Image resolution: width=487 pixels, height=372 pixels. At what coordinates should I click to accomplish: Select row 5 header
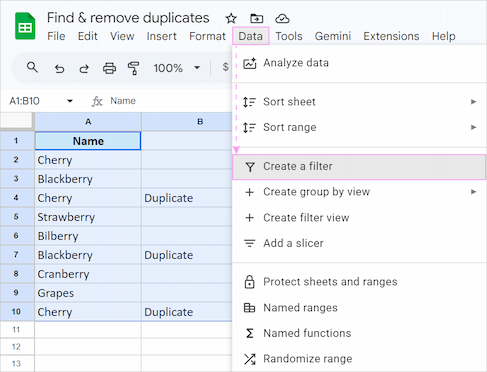coord(17,217)
